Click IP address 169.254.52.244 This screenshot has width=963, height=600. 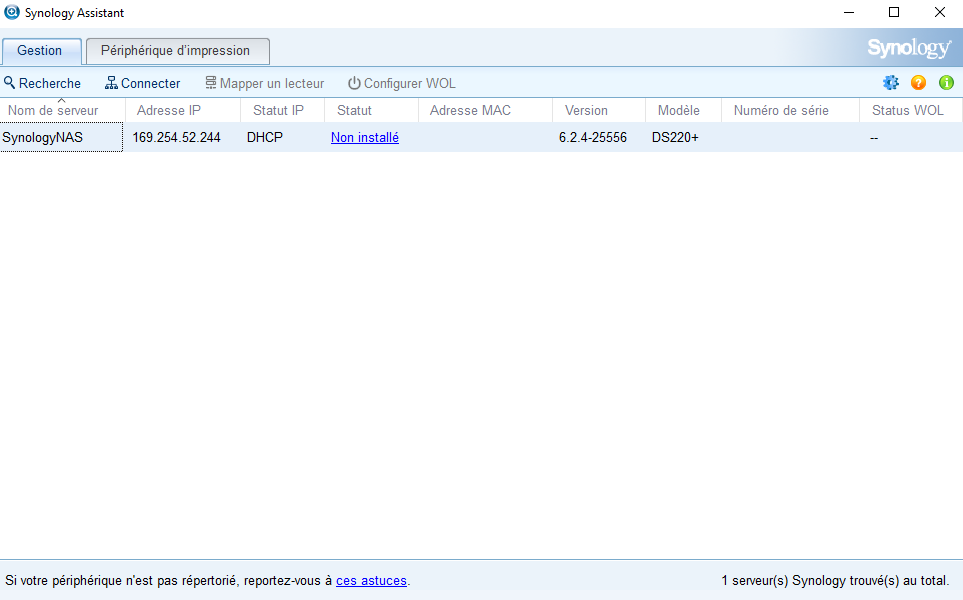pyautogui.click(x=176, y=138)
